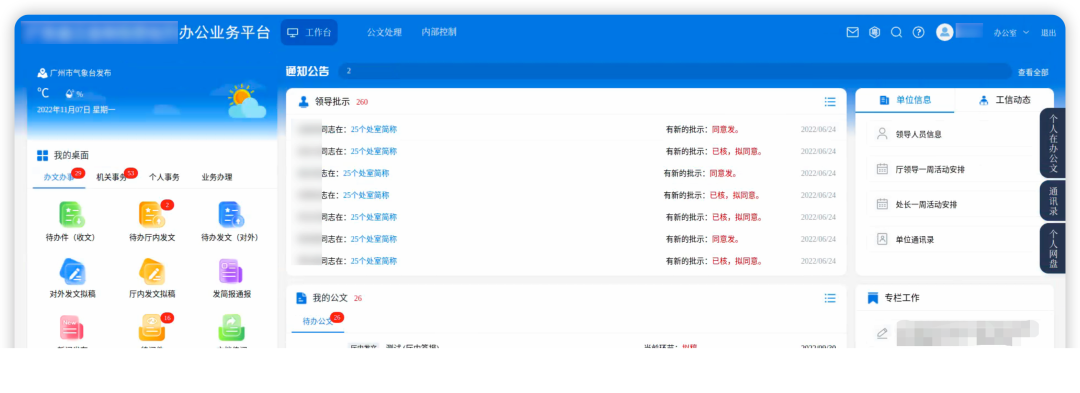Screen dimensions: 1080x393
Task: Click the 办公业务平台 title
Action: (x=225, y=32)
